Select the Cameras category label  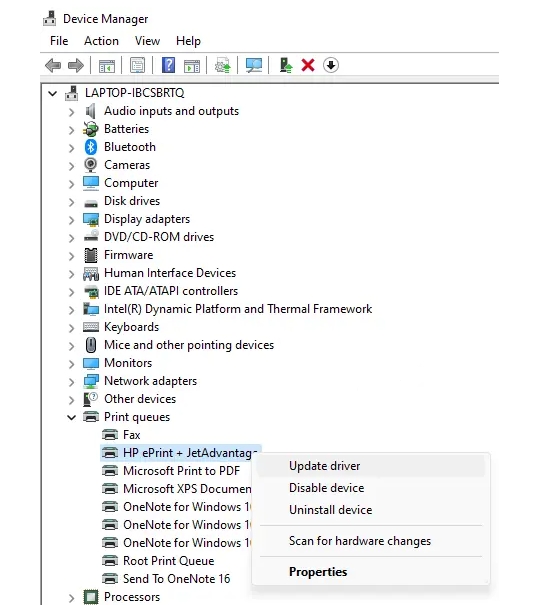(127, 165)
